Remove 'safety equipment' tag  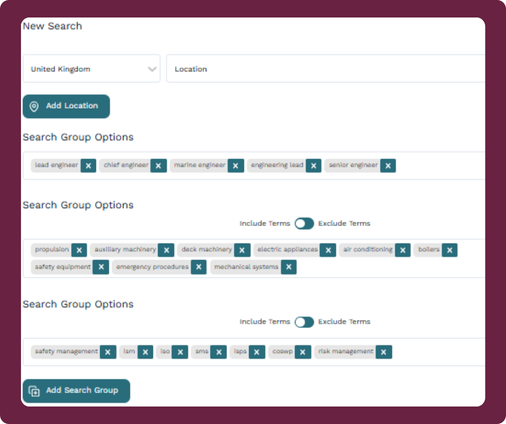click(x=101, y=267)
